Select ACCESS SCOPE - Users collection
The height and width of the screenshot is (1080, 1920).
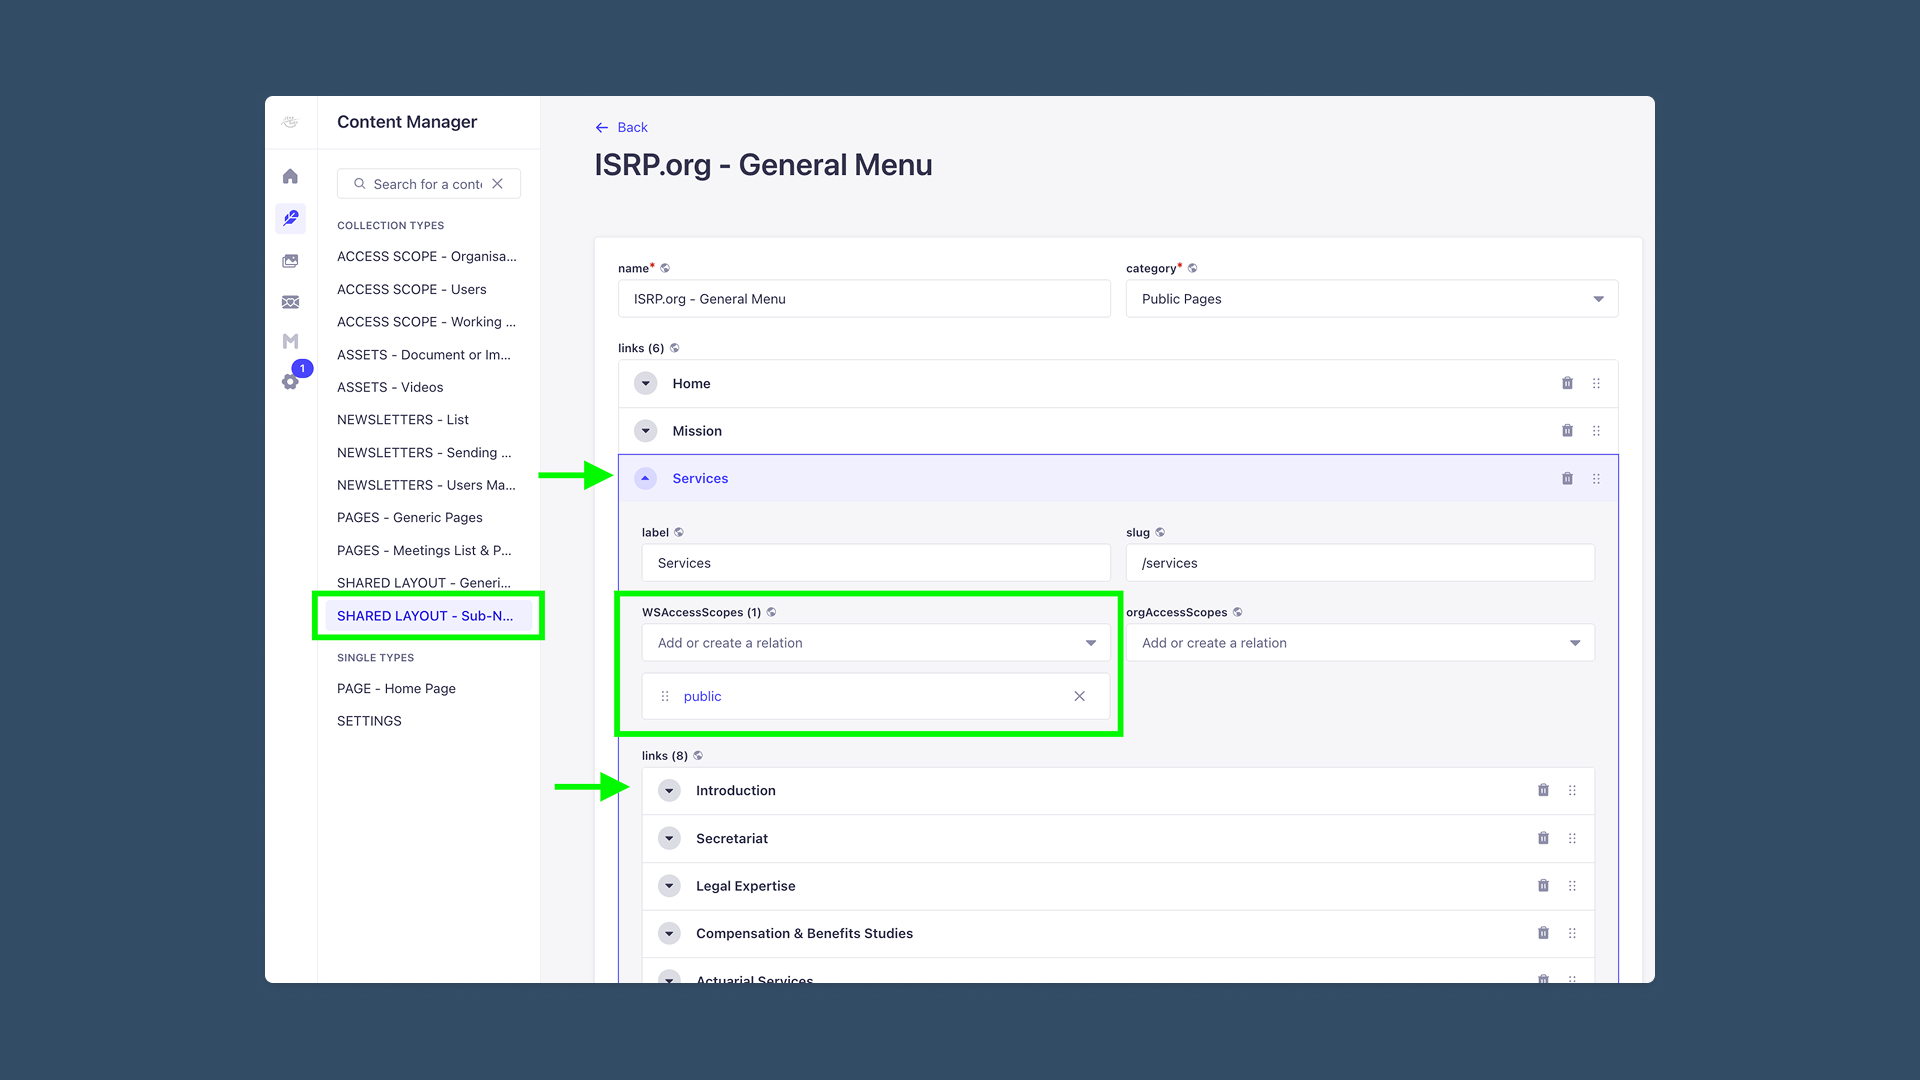pyautogui.click(x=412, y=290)
